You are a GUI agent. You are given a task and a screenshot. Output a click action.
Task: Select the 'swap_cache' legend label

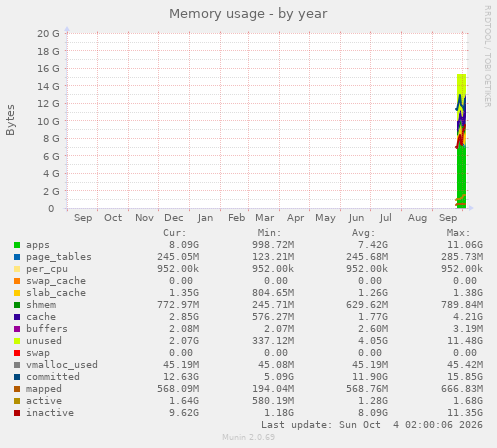56,281
